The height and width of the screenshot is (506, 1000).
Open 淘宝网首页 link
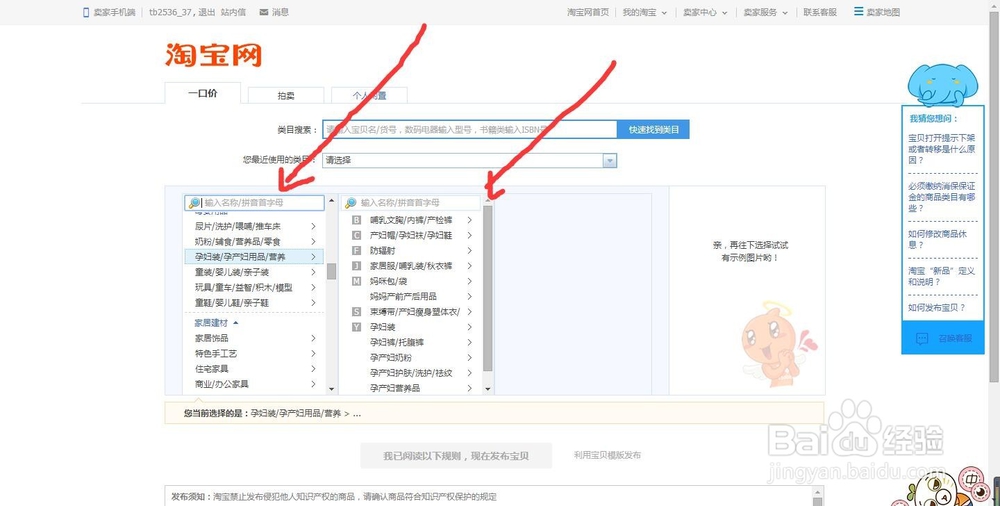coord(588,12)
